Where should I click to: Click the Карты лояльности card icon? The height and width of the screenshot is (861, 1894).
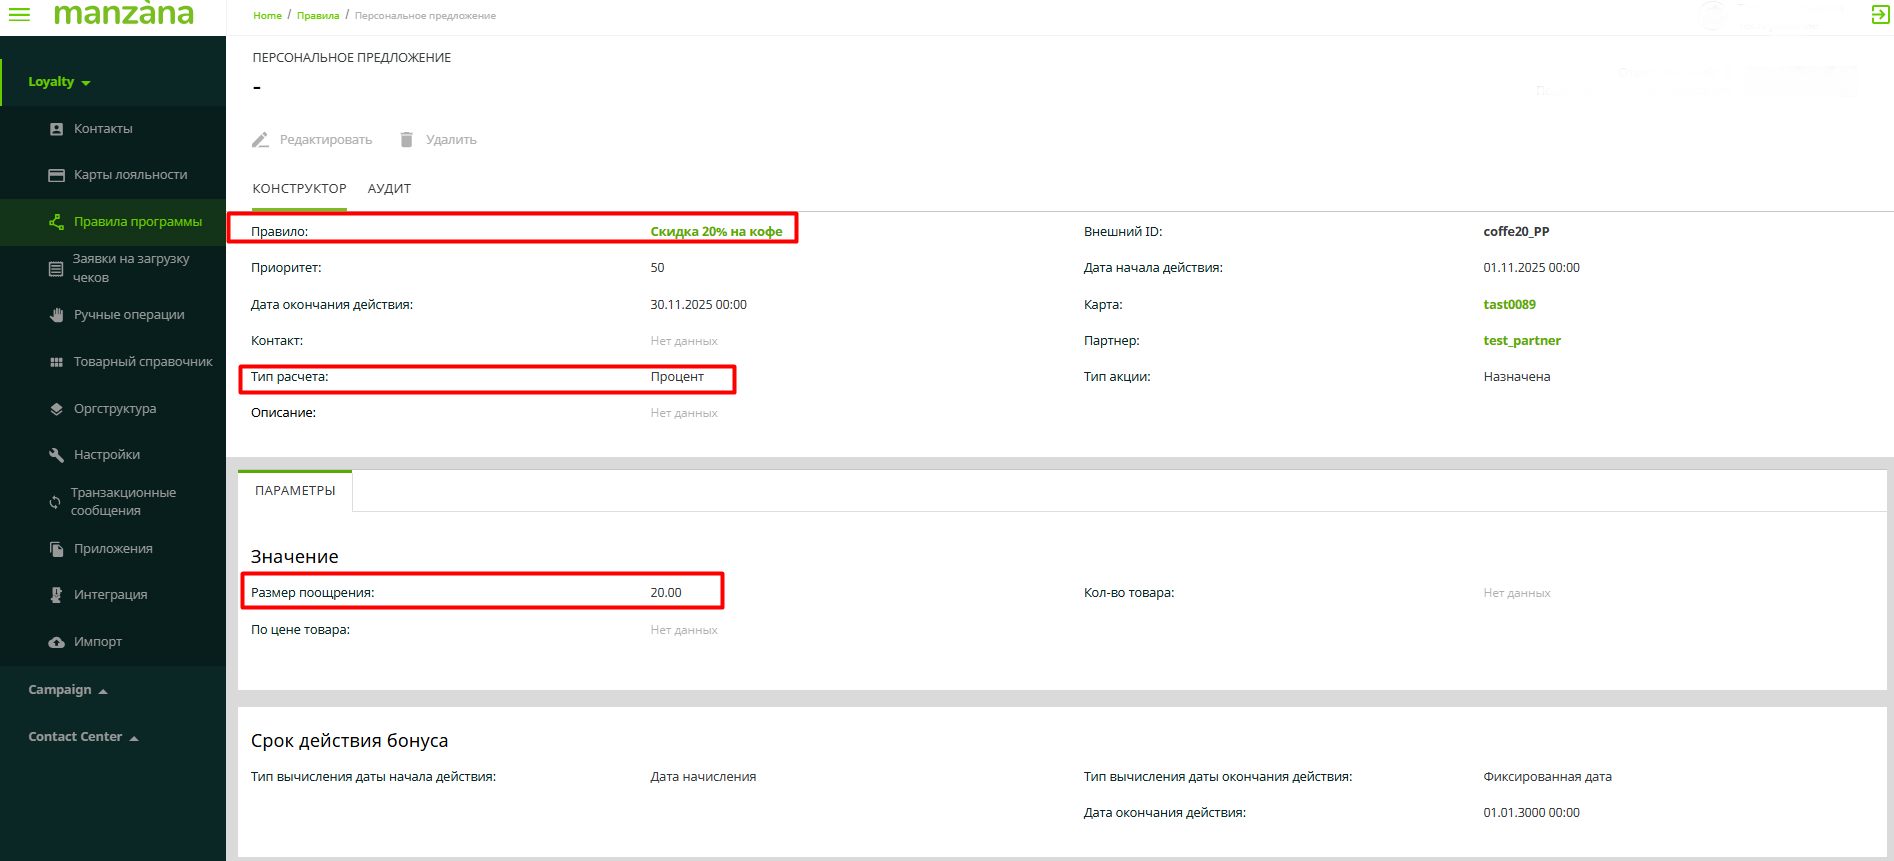tap(57, 175)
